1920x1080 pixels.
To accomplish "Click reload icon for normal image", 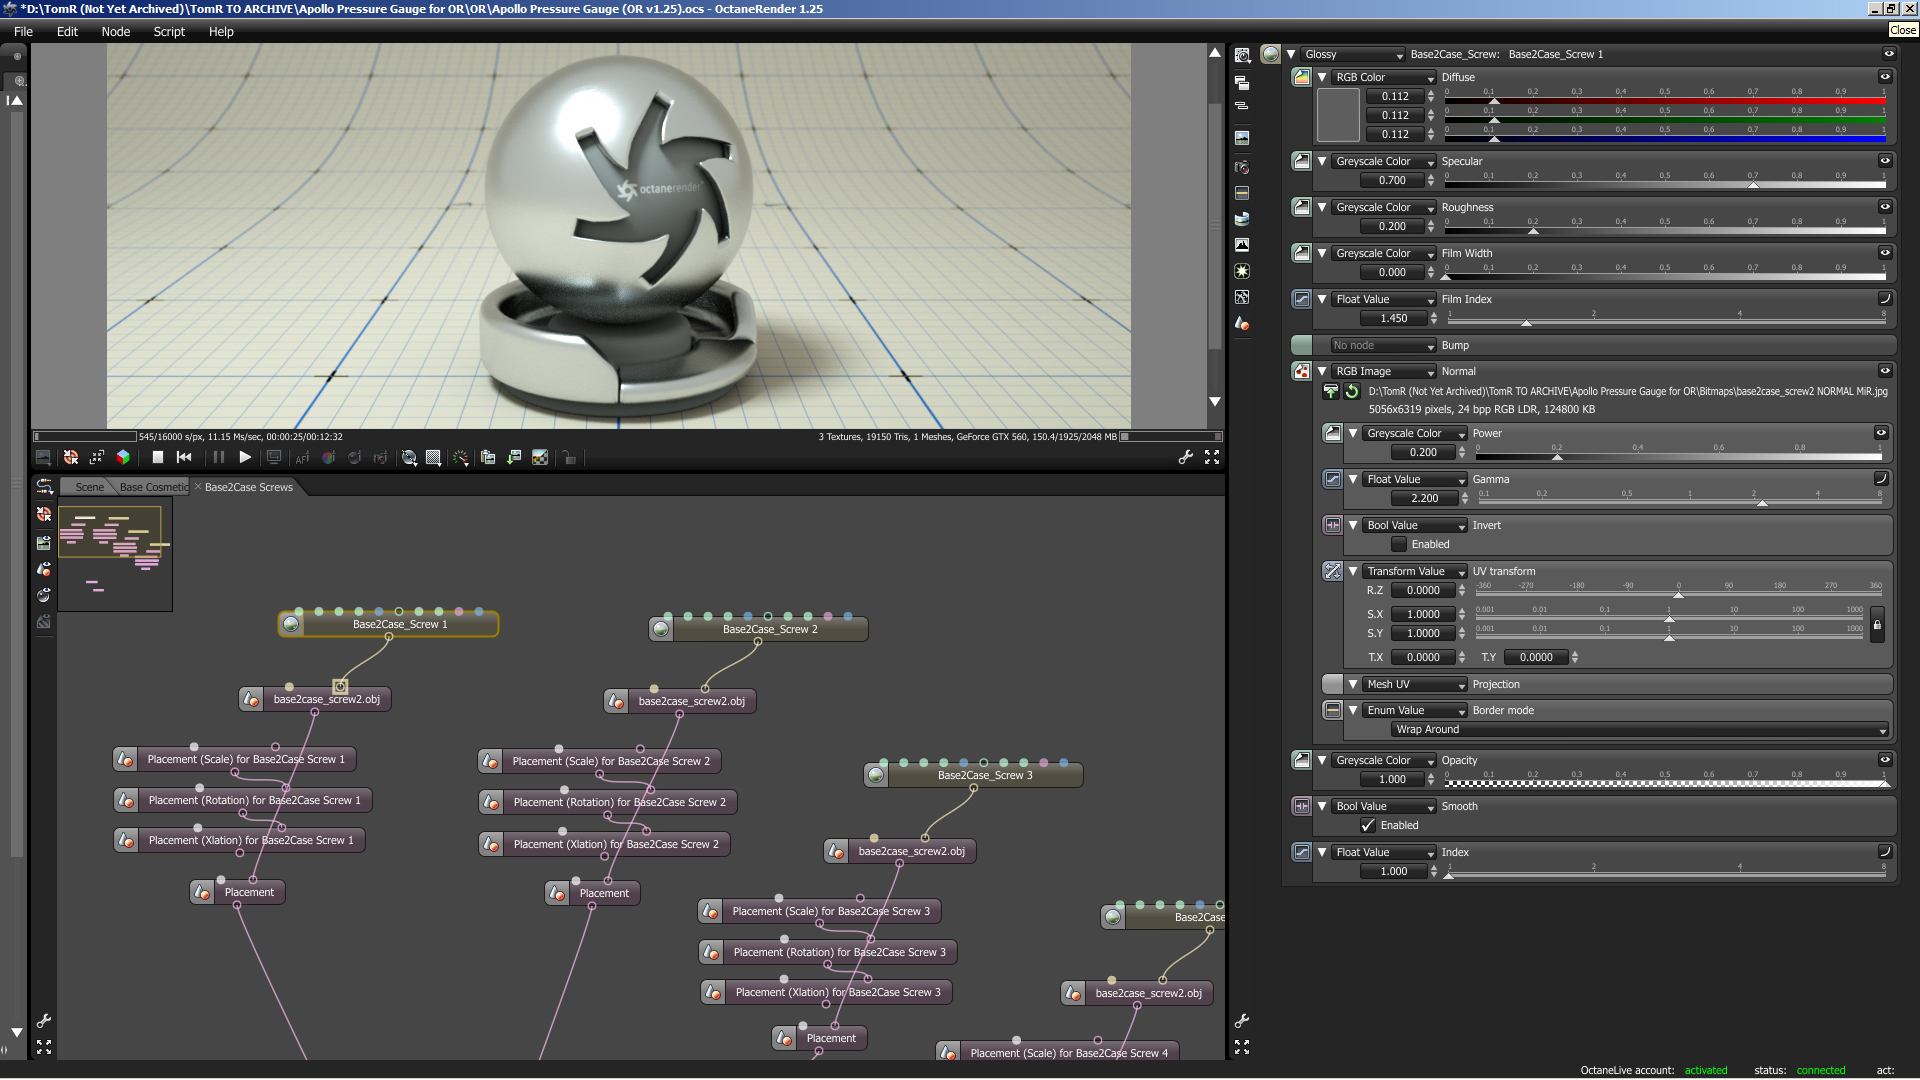I will coord(1352,392).
